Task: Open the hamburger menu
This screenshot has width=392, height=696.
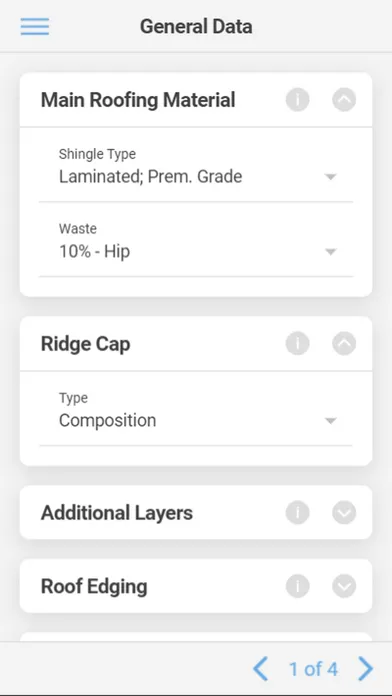Action: 35,26
